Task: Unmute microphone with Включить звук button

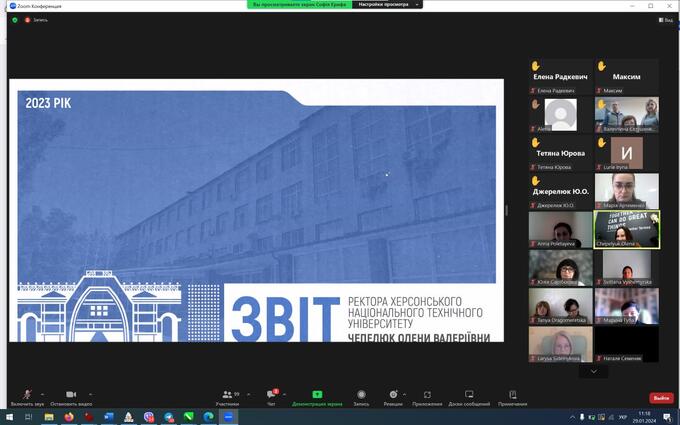Action: (27, 396)
